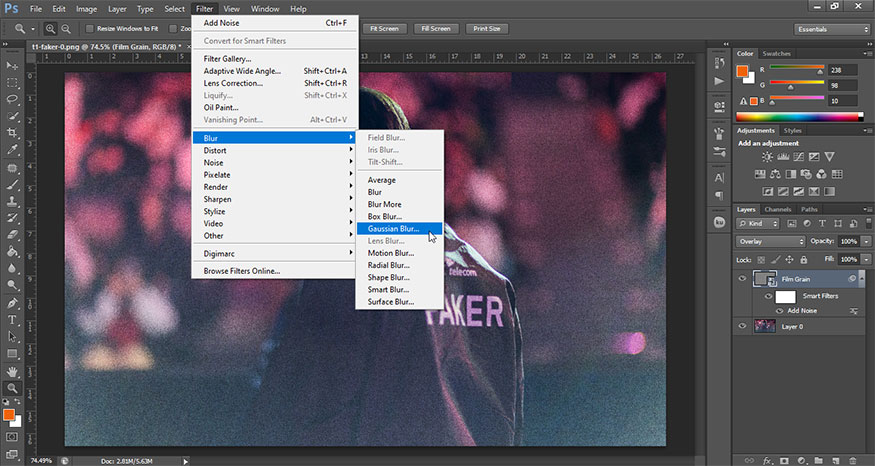Switch to the Channels tab
This screenshot has width=875, height=466.
click(777, 209)
